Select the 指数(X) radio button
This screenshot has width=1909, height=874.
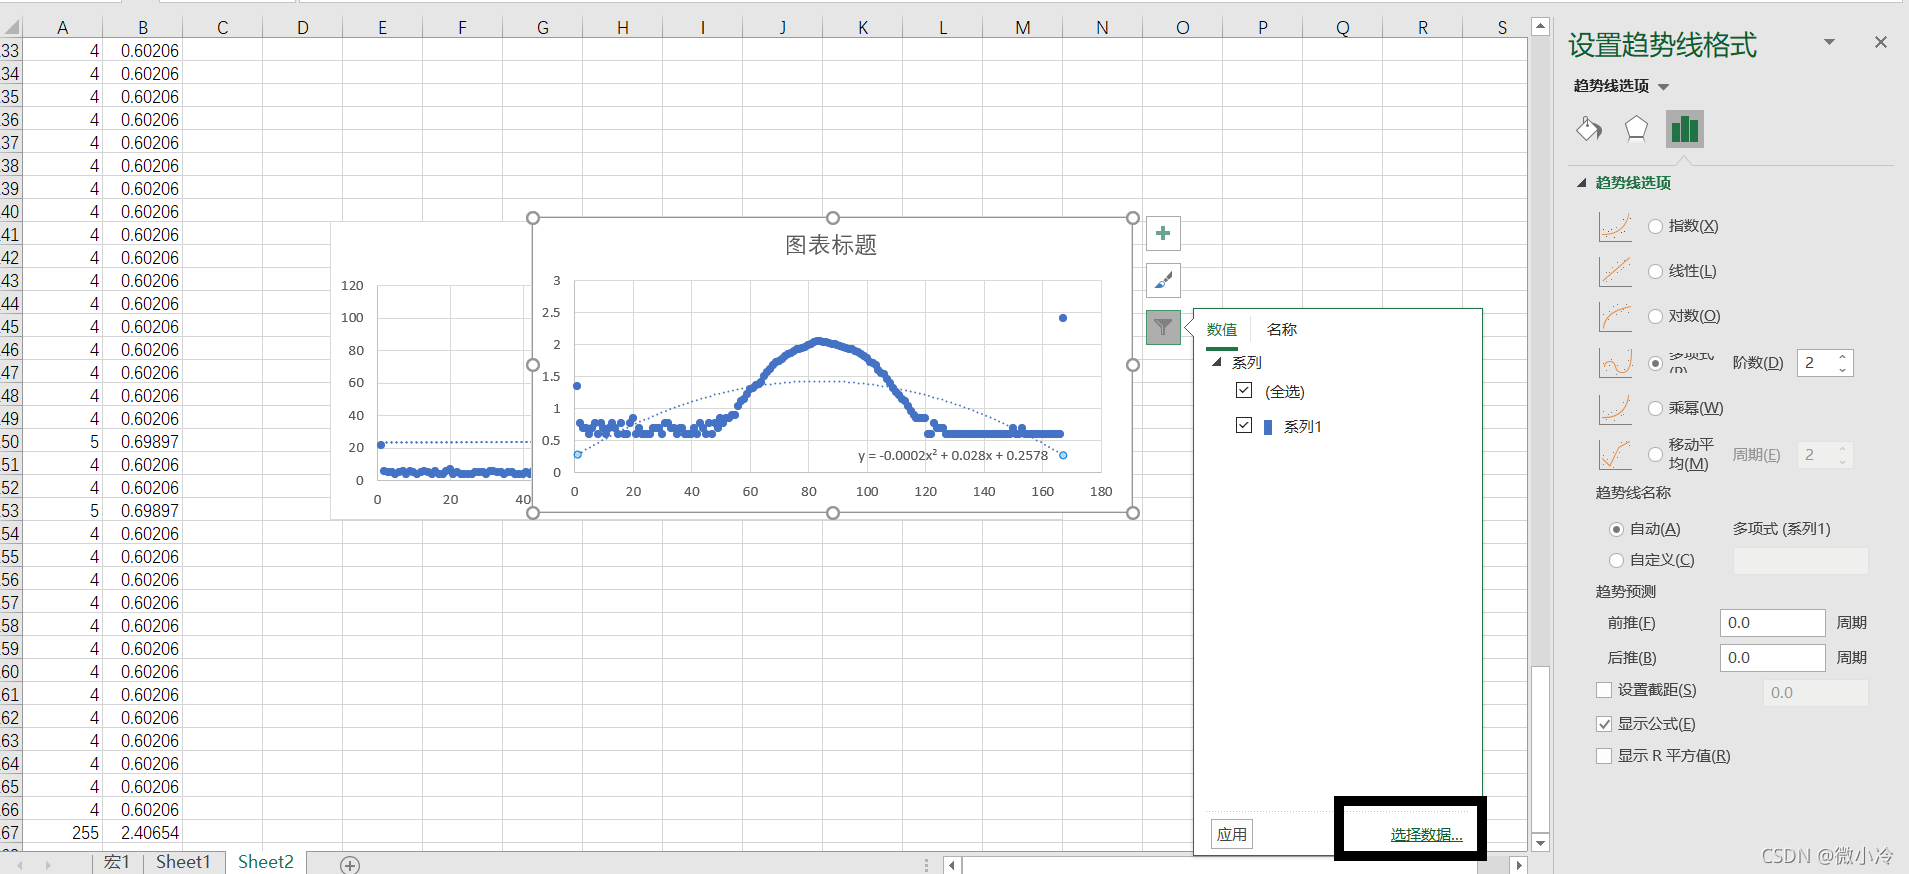pyautogui.click(x=1655, y=227)
